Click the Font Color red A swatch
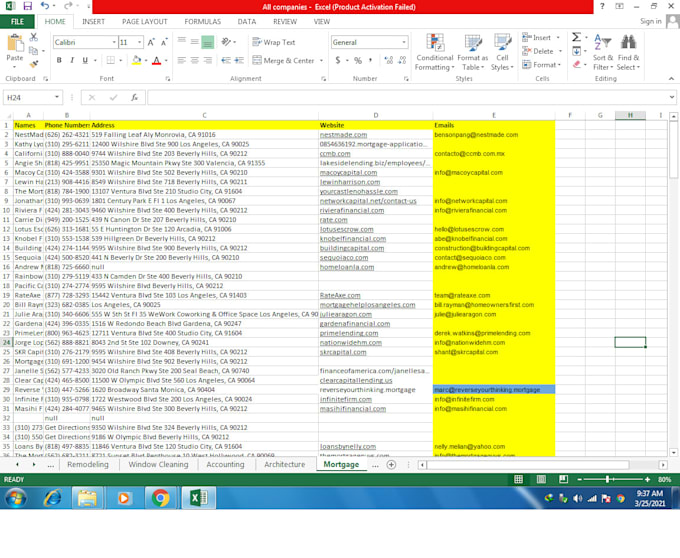 click(x=157, y=60)
